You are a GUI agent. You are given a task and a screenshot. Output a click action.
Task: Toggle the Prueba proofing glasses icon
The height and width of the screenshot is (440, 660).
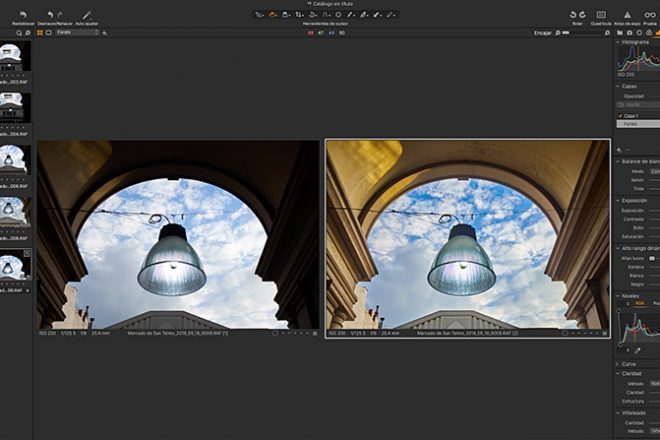coord(650,15)
